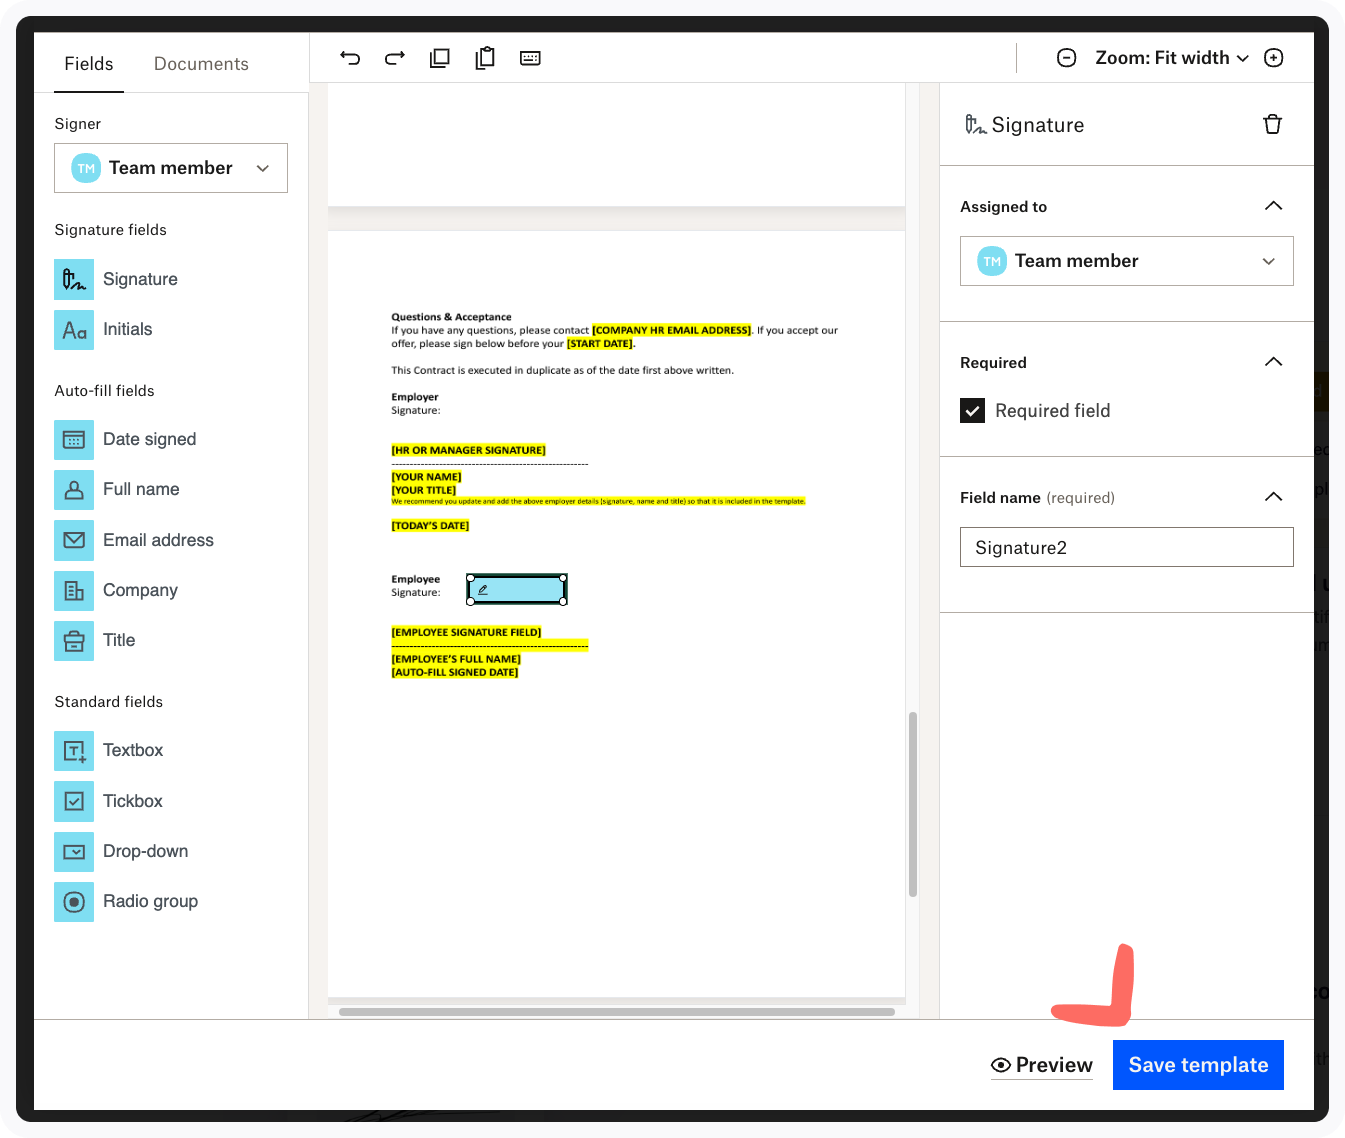The height and width of the screenshot is (1138, 1345).
Task: Open the keyboard shortcuts icon
Action: 530,58
